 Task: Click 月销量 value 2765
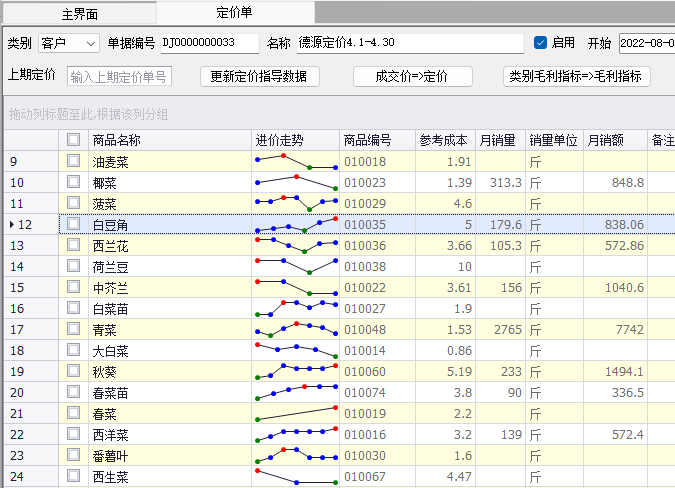coord(508,330)
